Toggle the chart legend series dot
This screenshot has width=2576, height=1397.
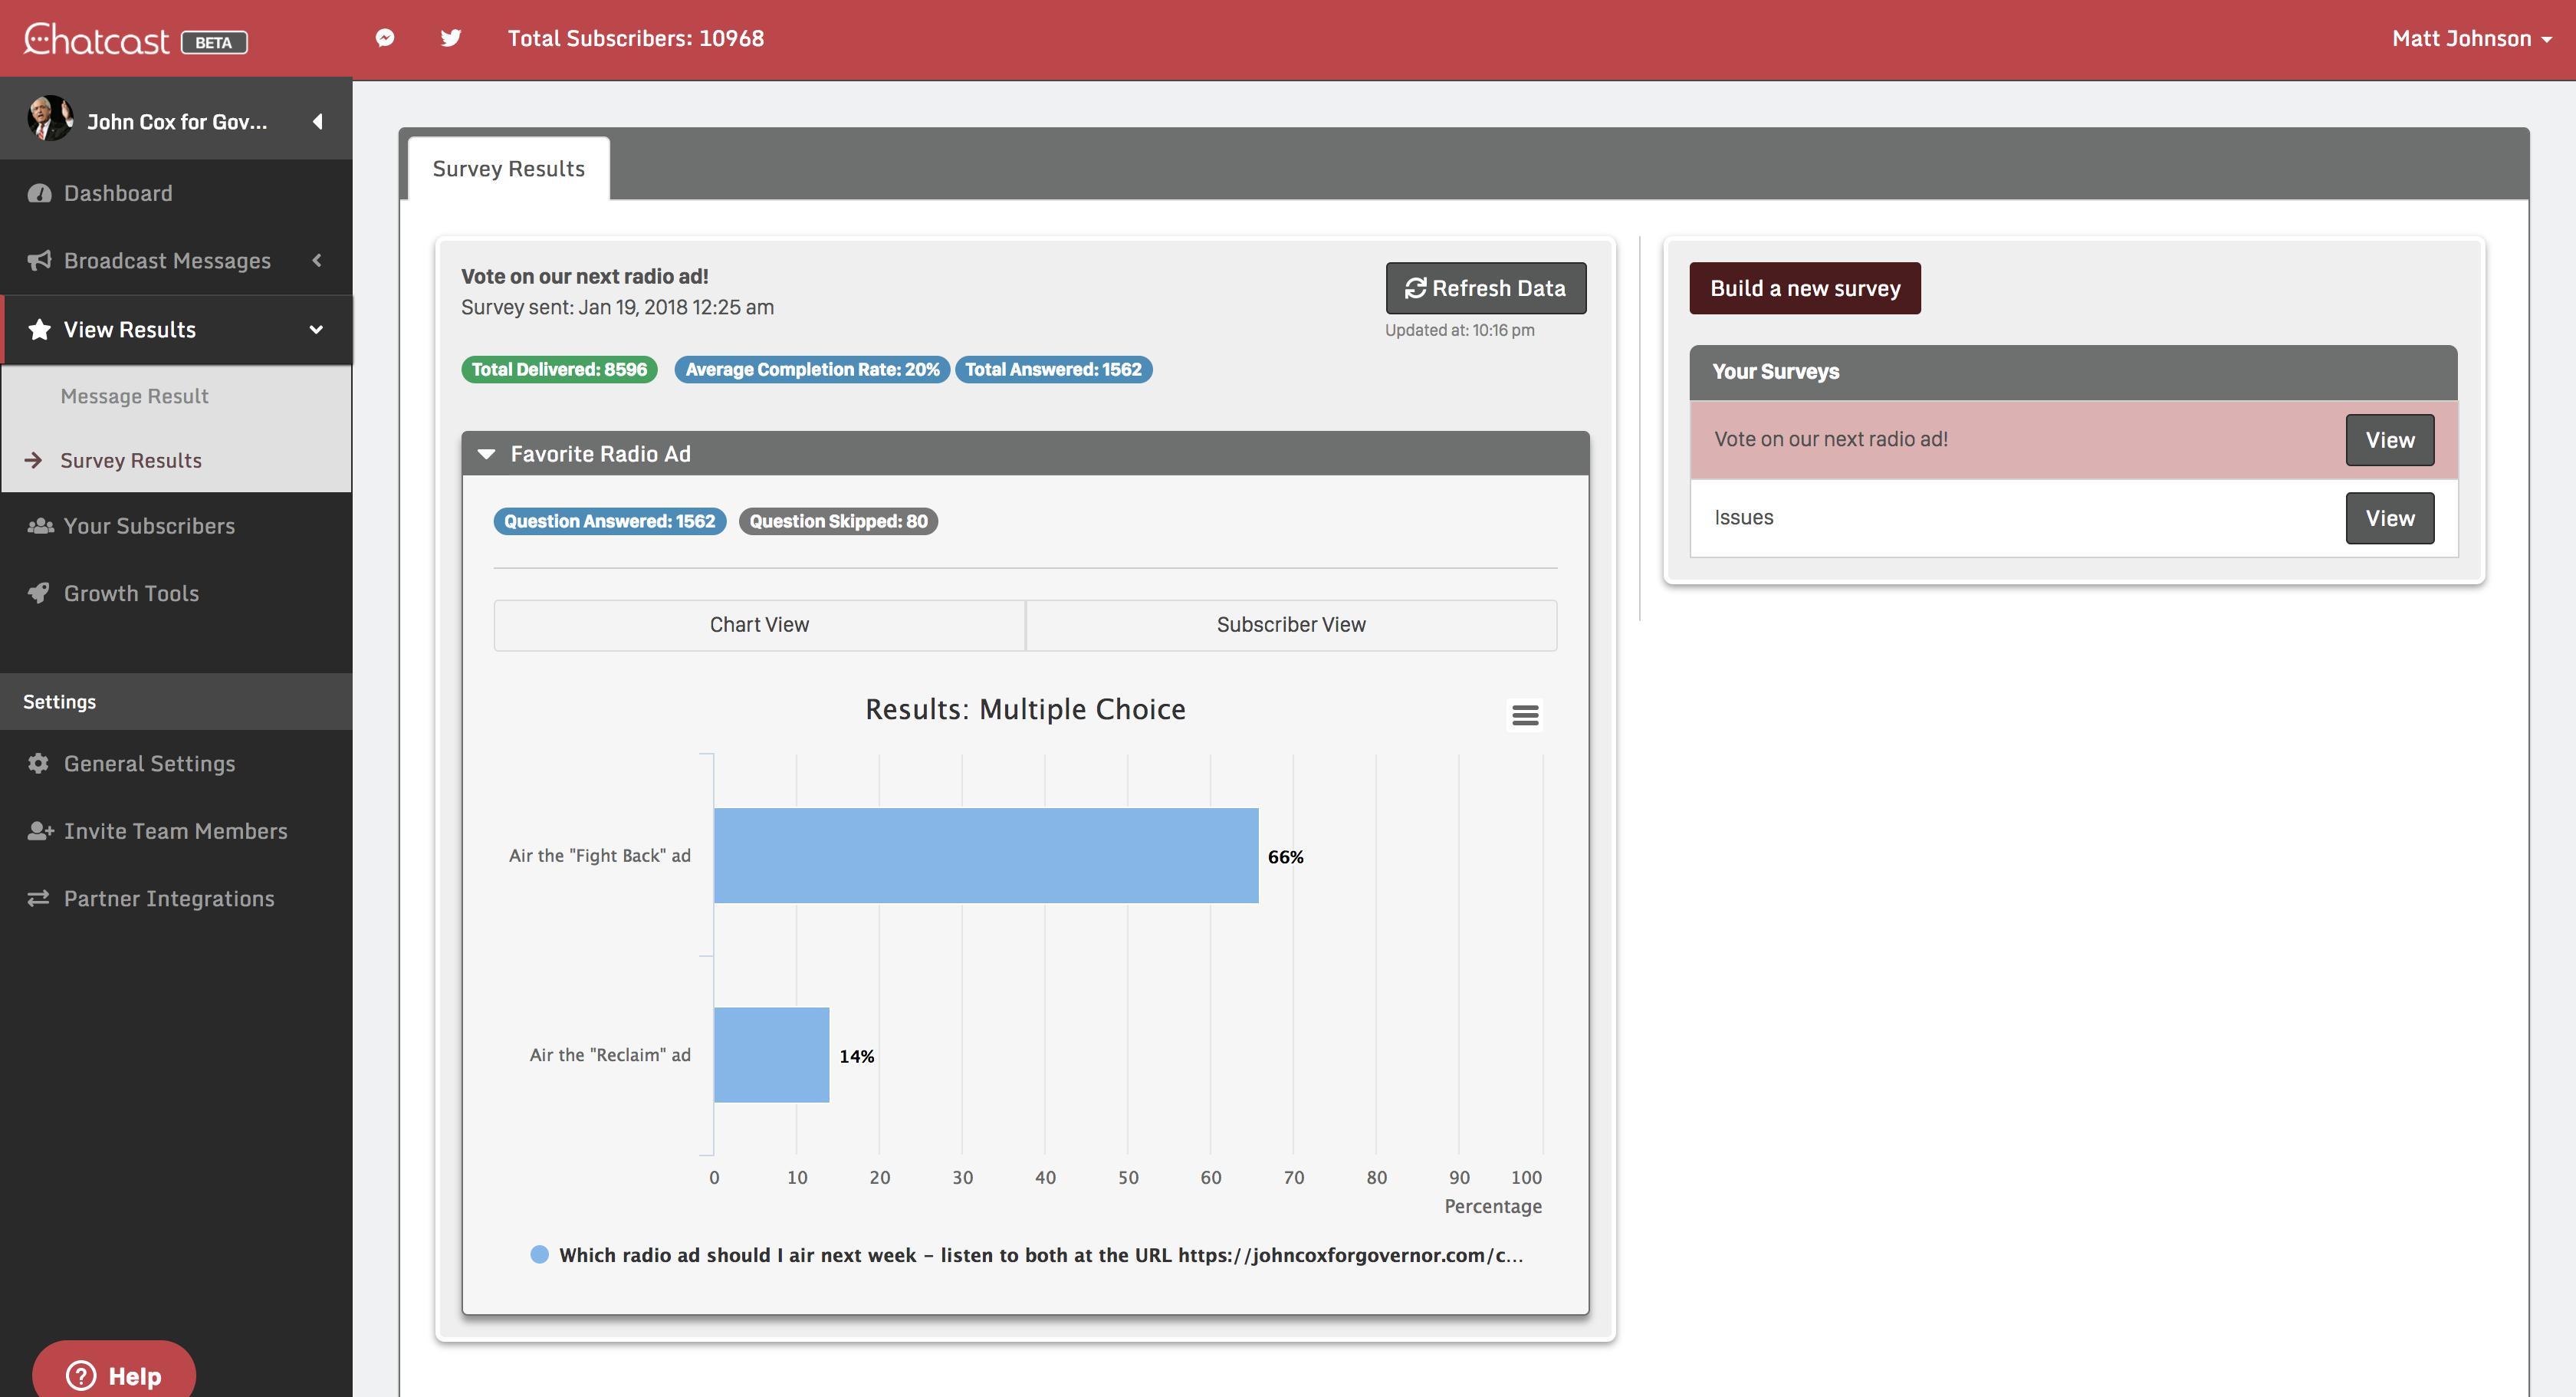[539, 1254]
